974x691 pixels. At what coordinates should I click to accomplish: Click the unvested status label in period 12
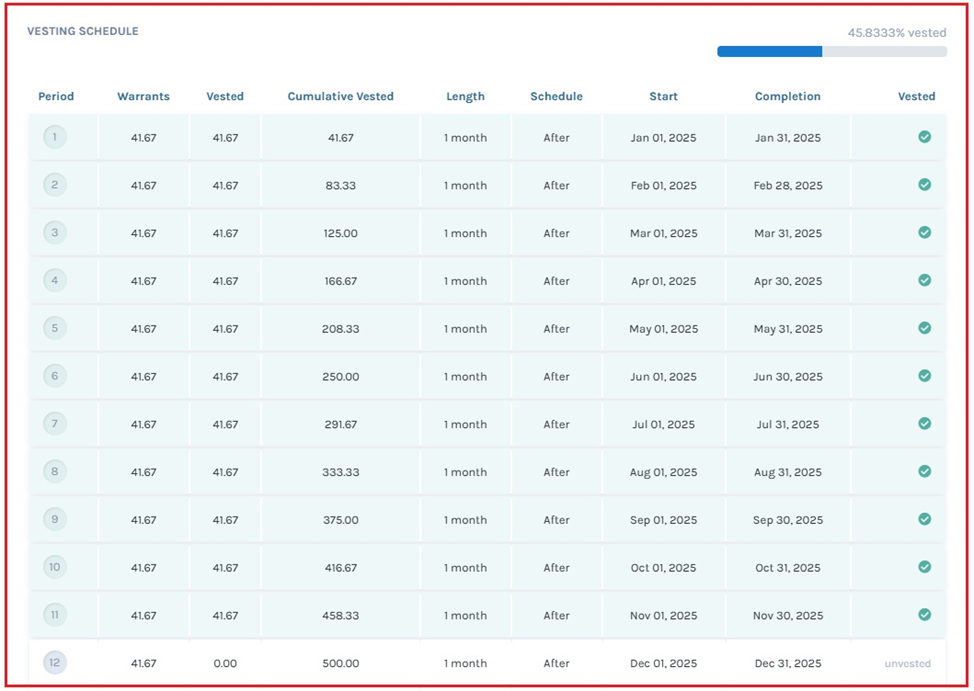[x=907, y=663]
